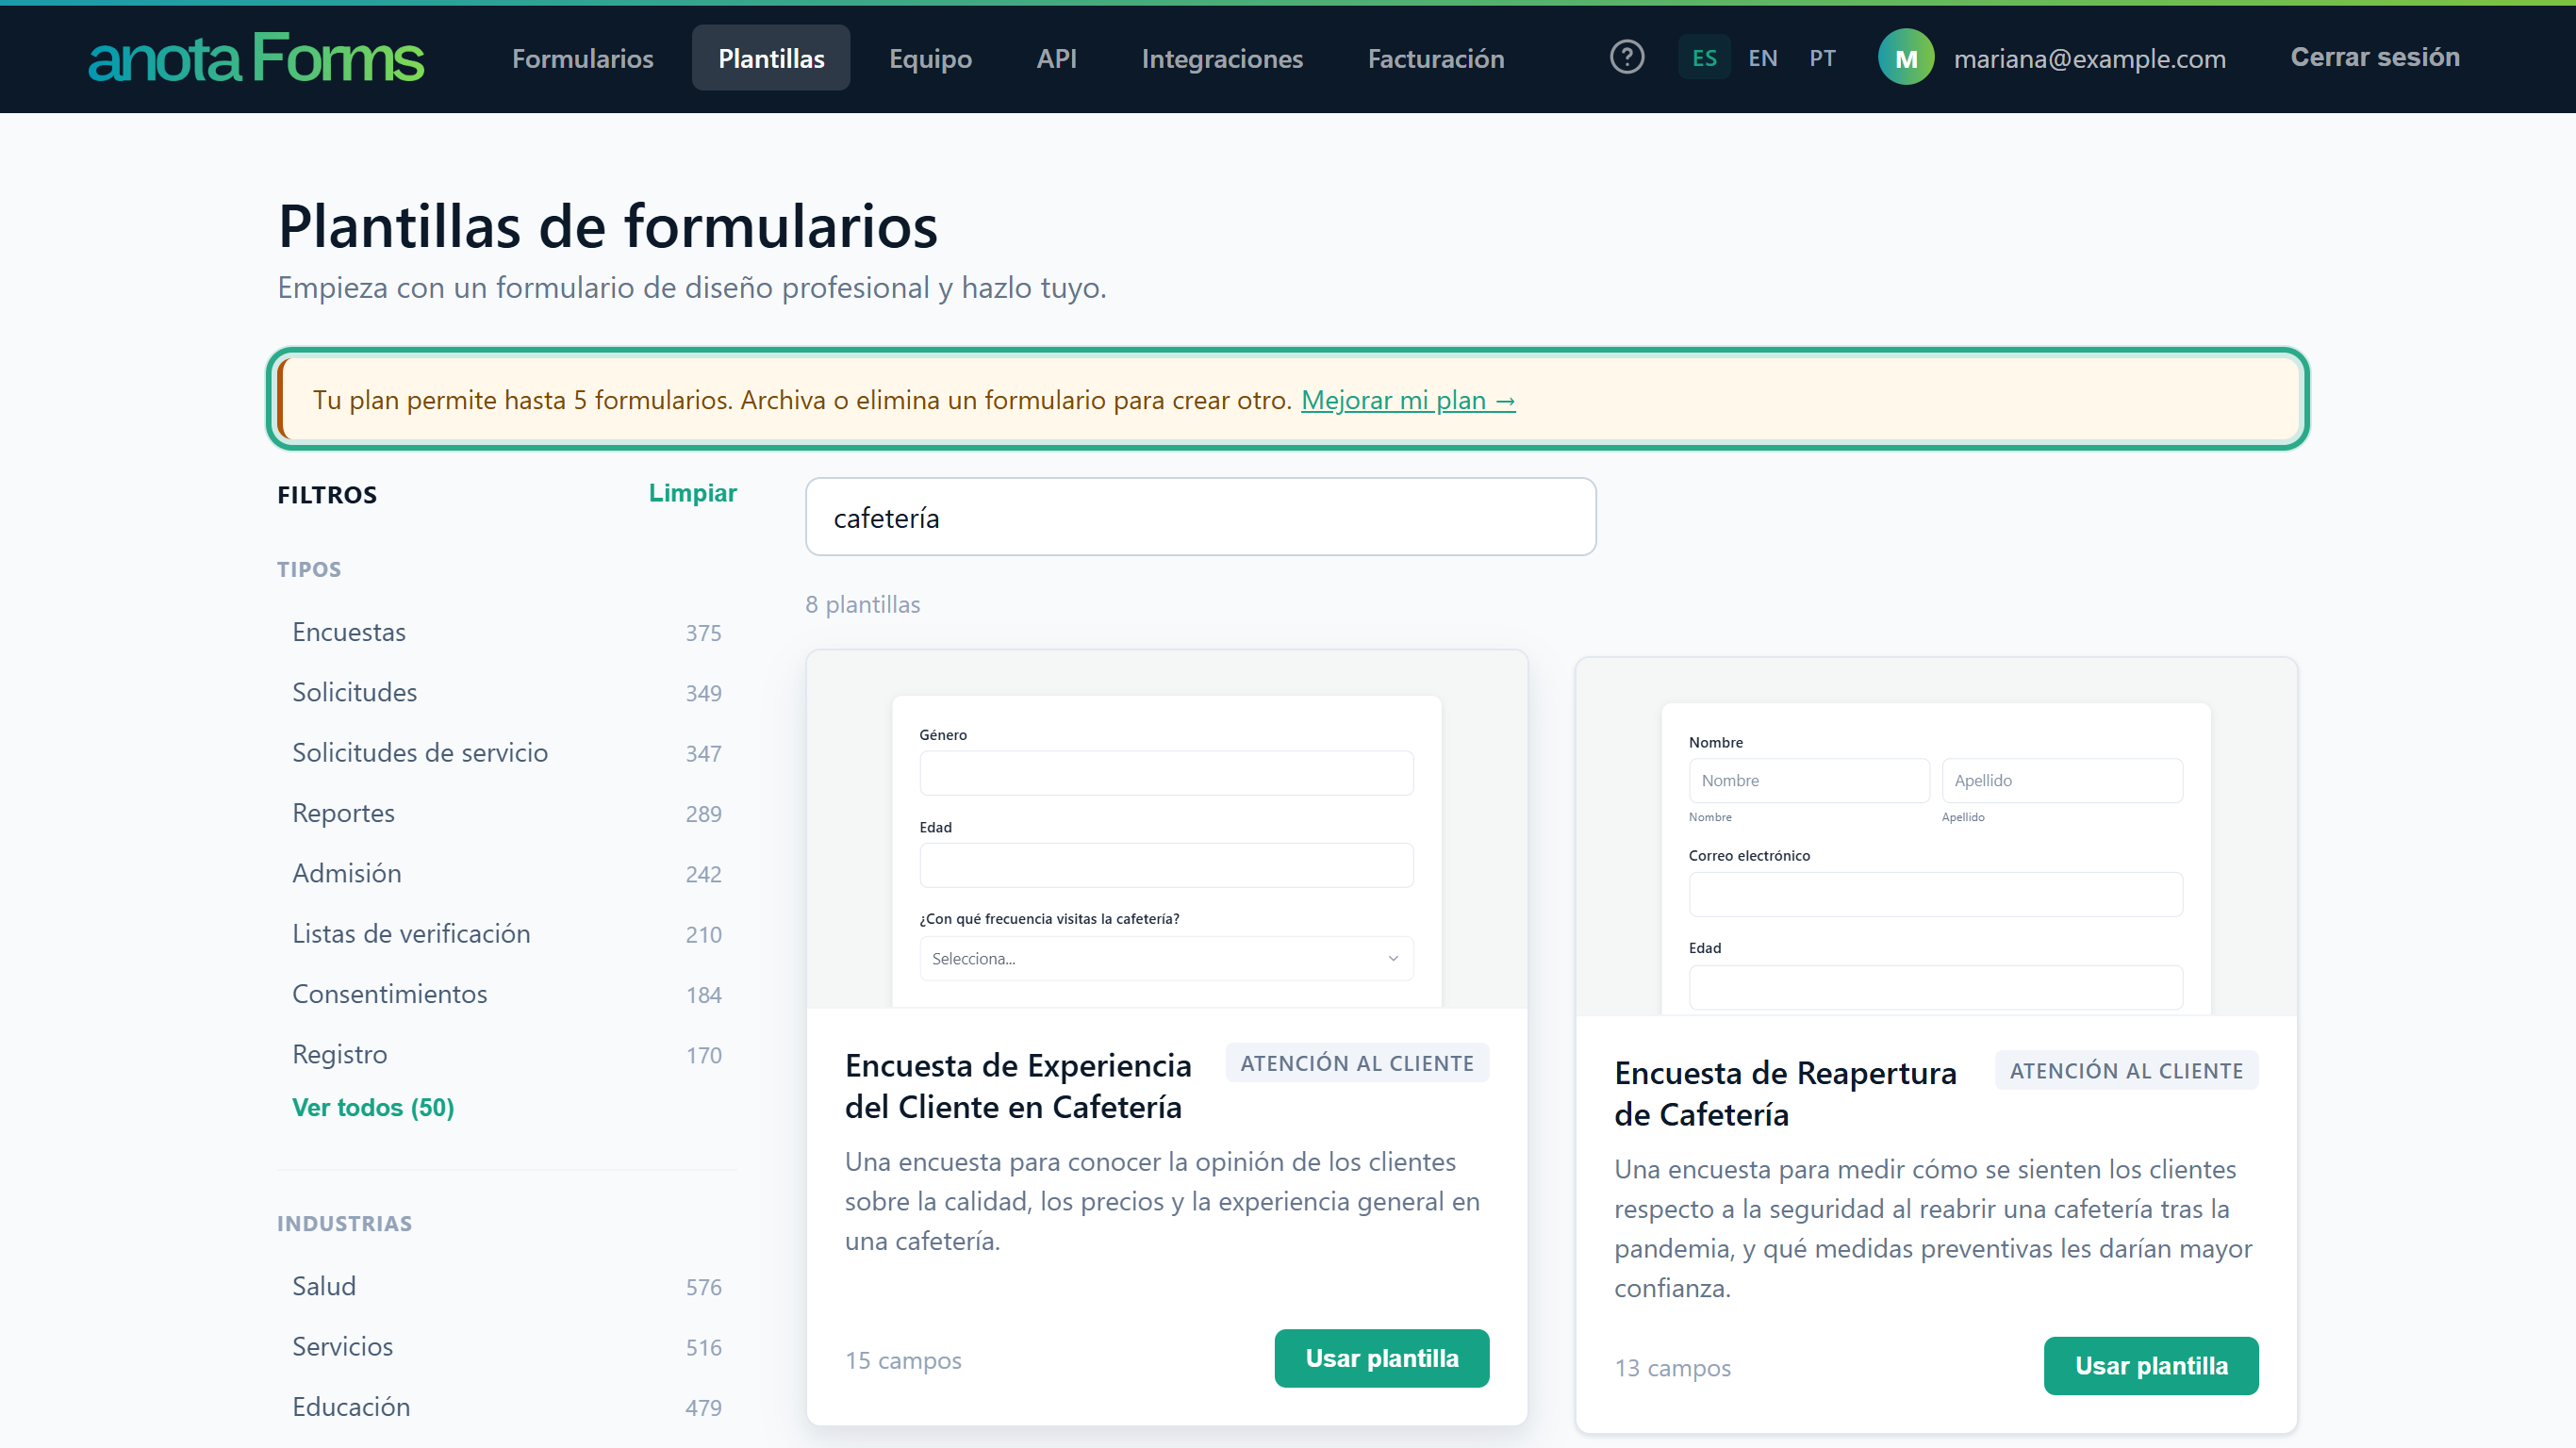
Task: Open the Encuesta de Experiencia del Cliente title
Action: pos(1019,1086)
